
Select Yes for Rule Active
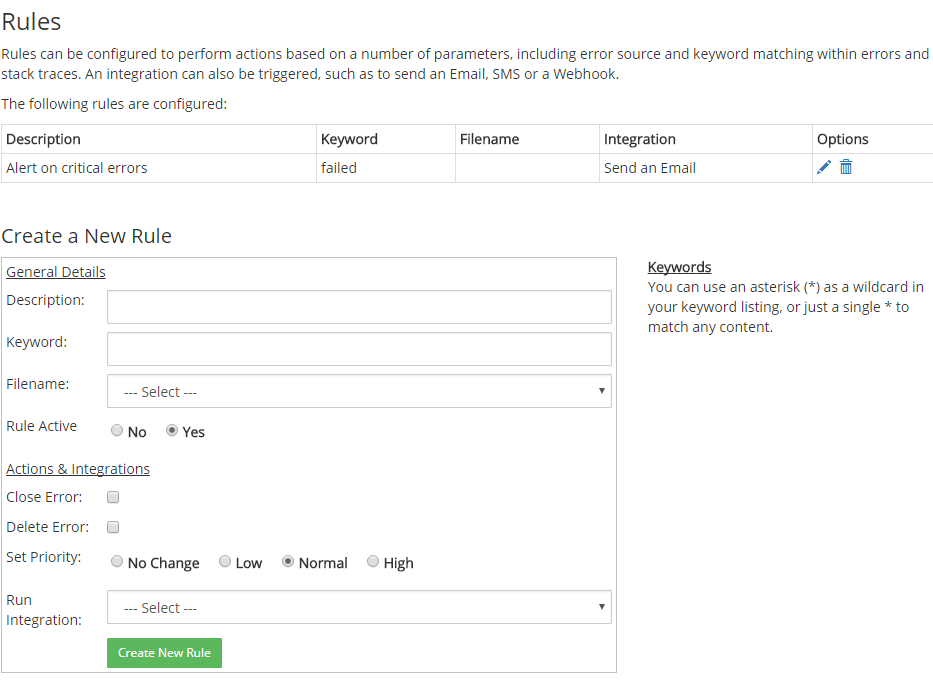[x=172, y=430]
